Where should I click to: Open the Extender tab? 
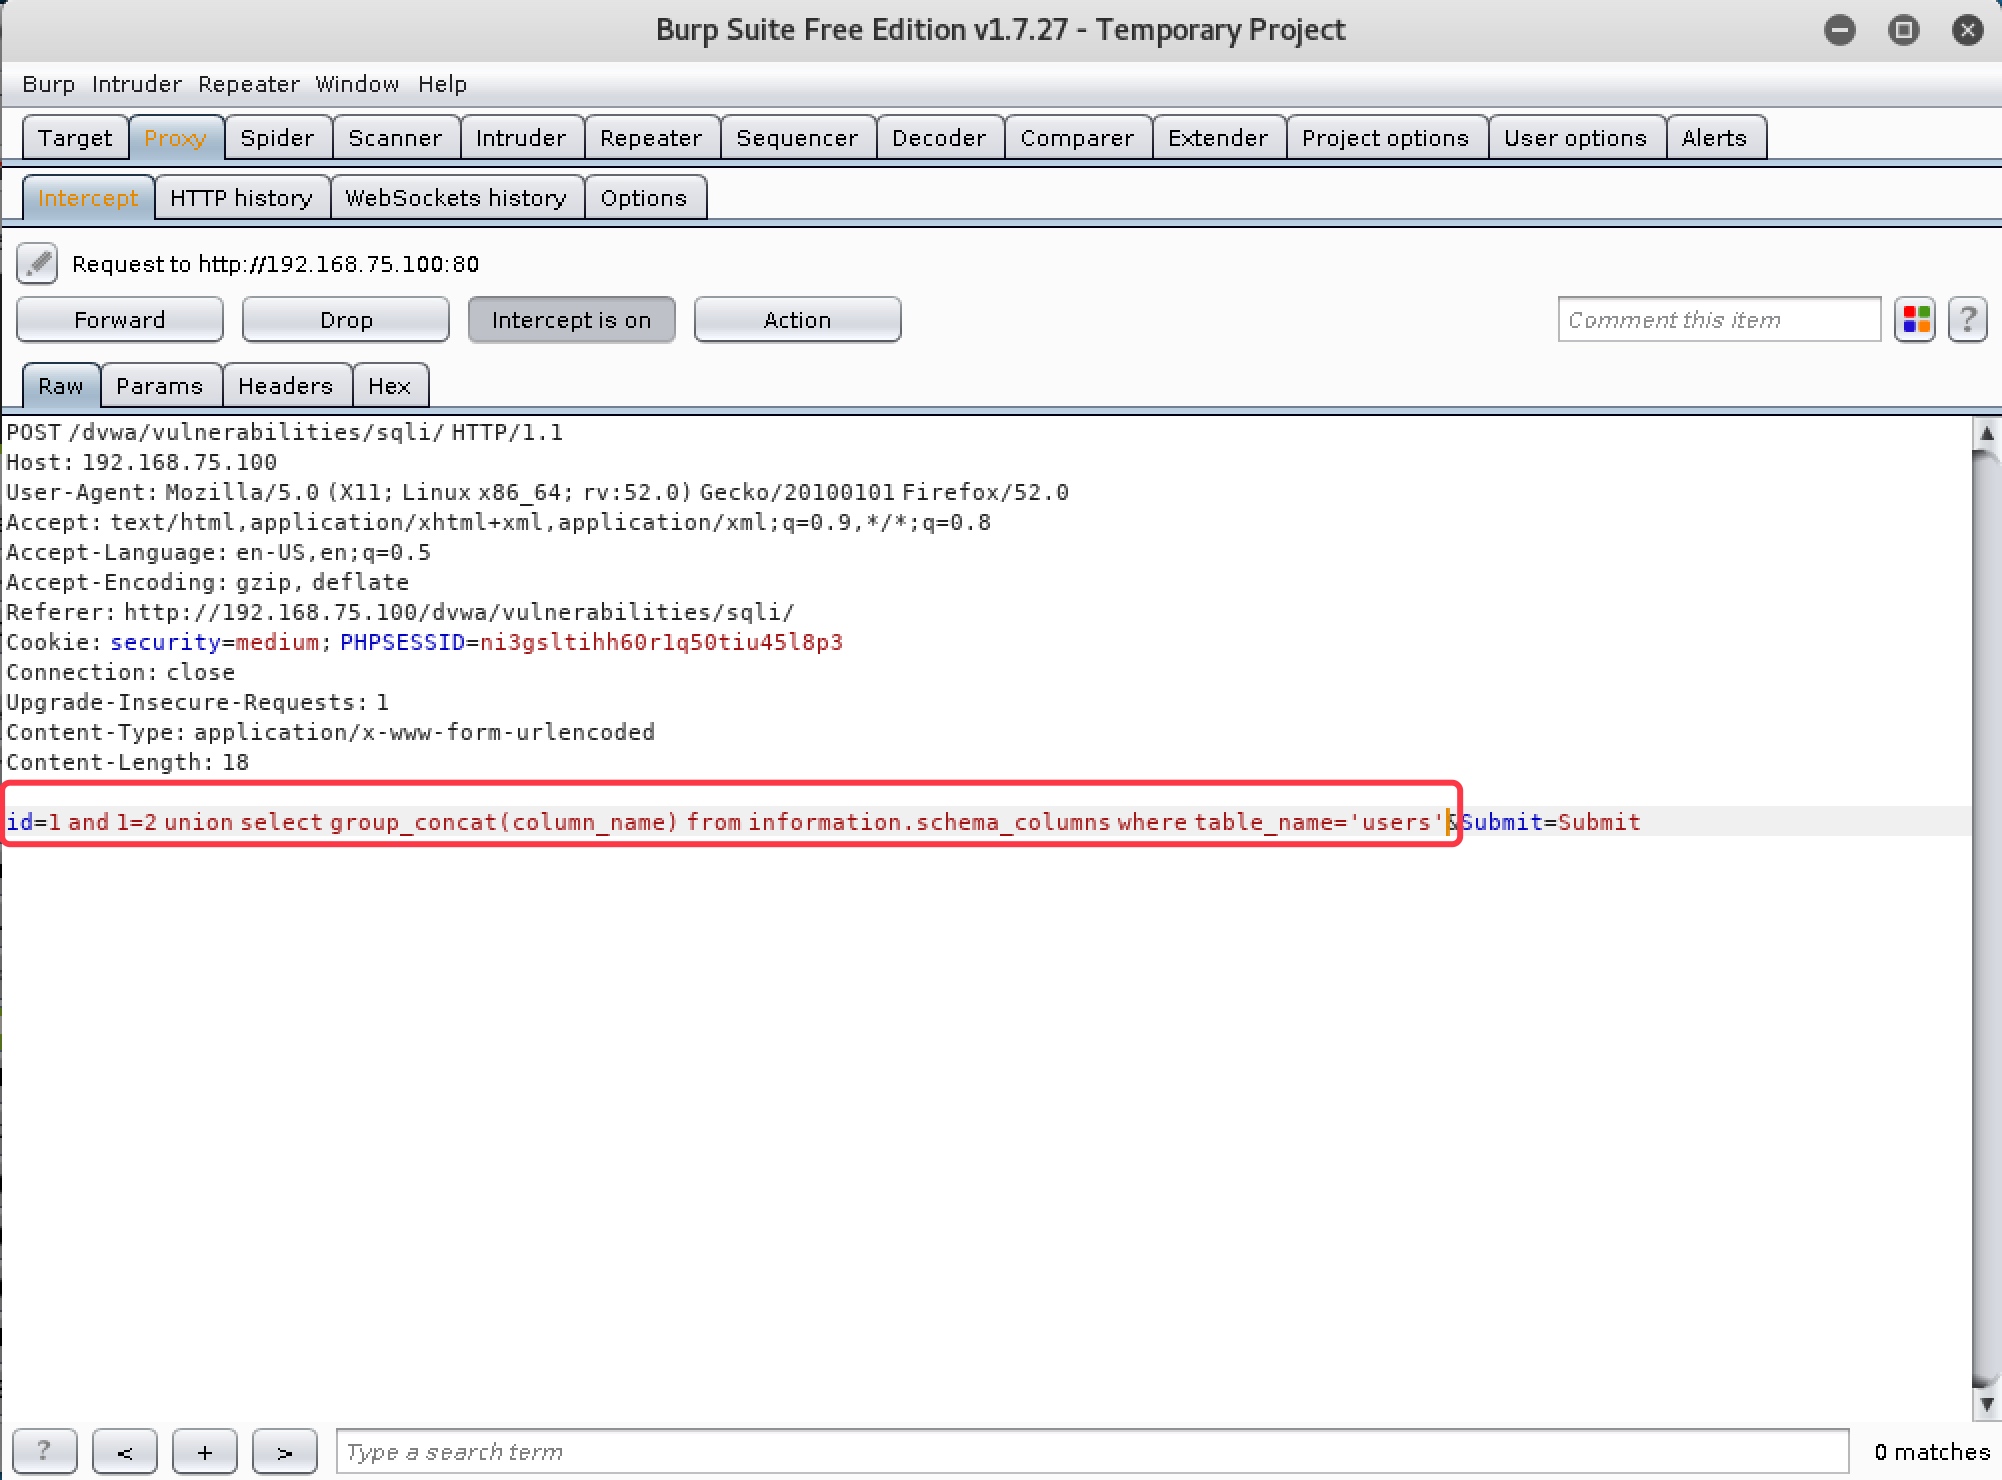1218,138
